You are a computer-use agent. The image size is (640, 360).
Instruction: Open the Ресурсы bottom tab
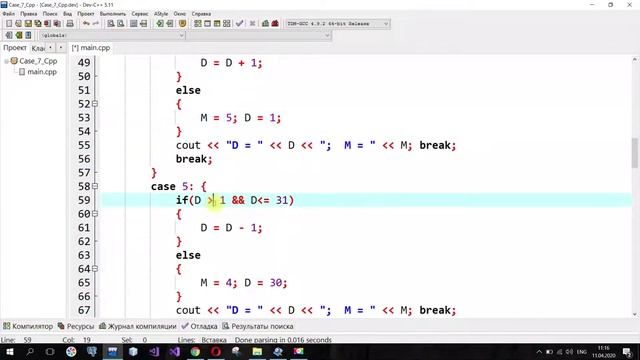76,327
